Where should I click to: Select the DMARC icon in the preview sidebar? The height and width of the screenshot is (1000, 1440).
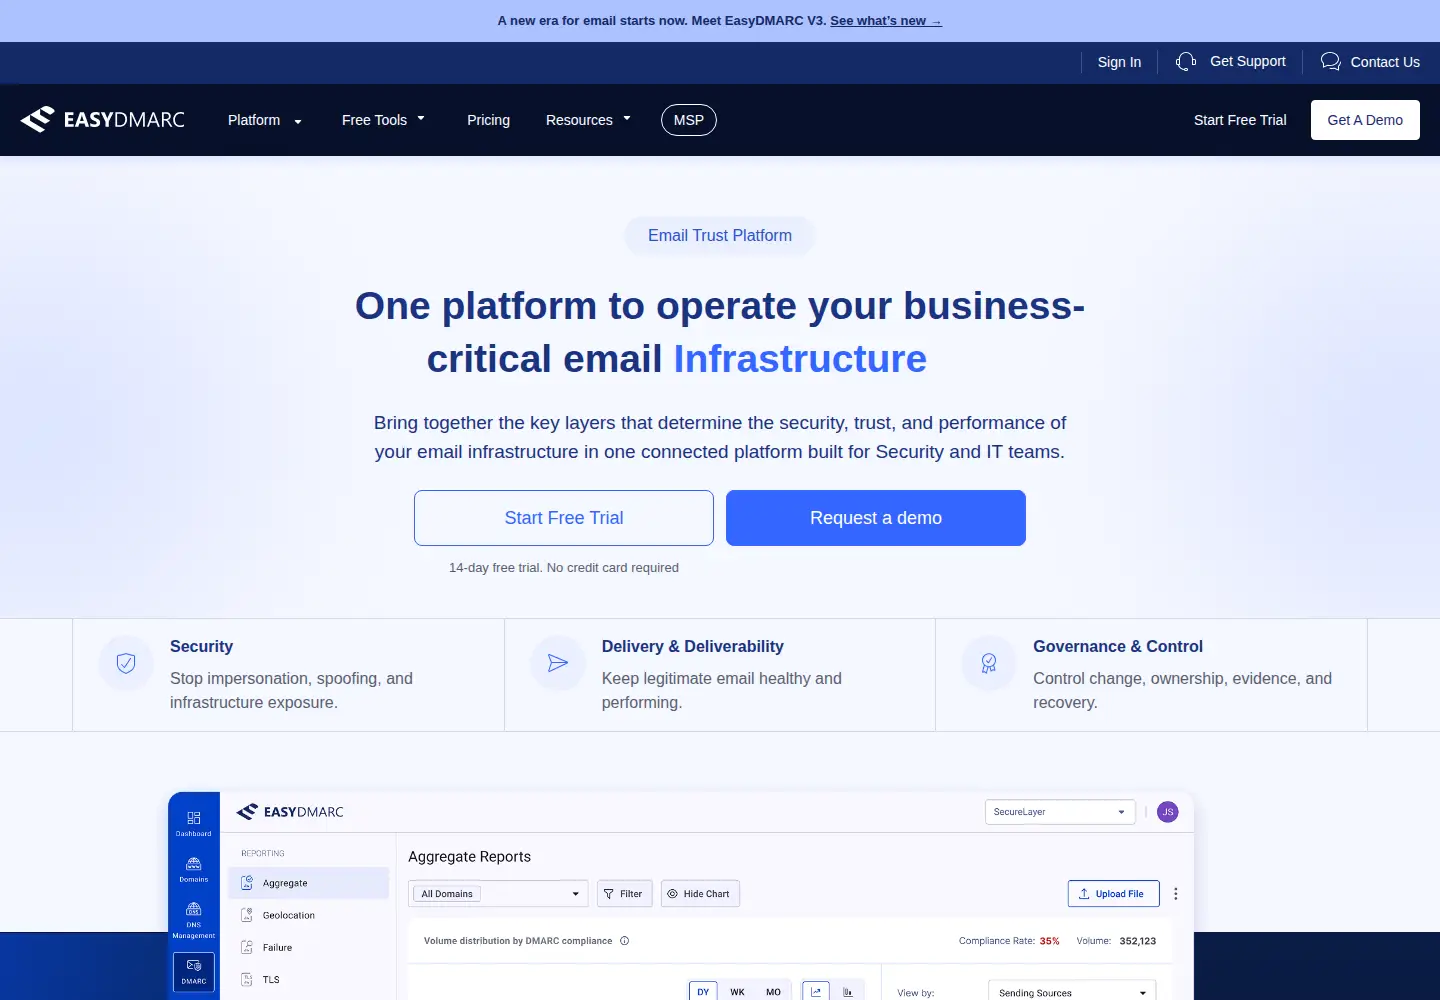tap(194, 972)
